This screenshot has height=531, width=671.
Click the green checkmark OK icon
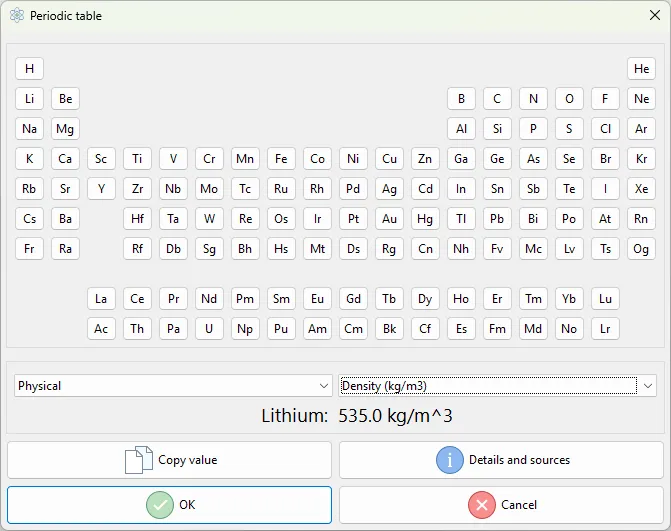point(160,505)
